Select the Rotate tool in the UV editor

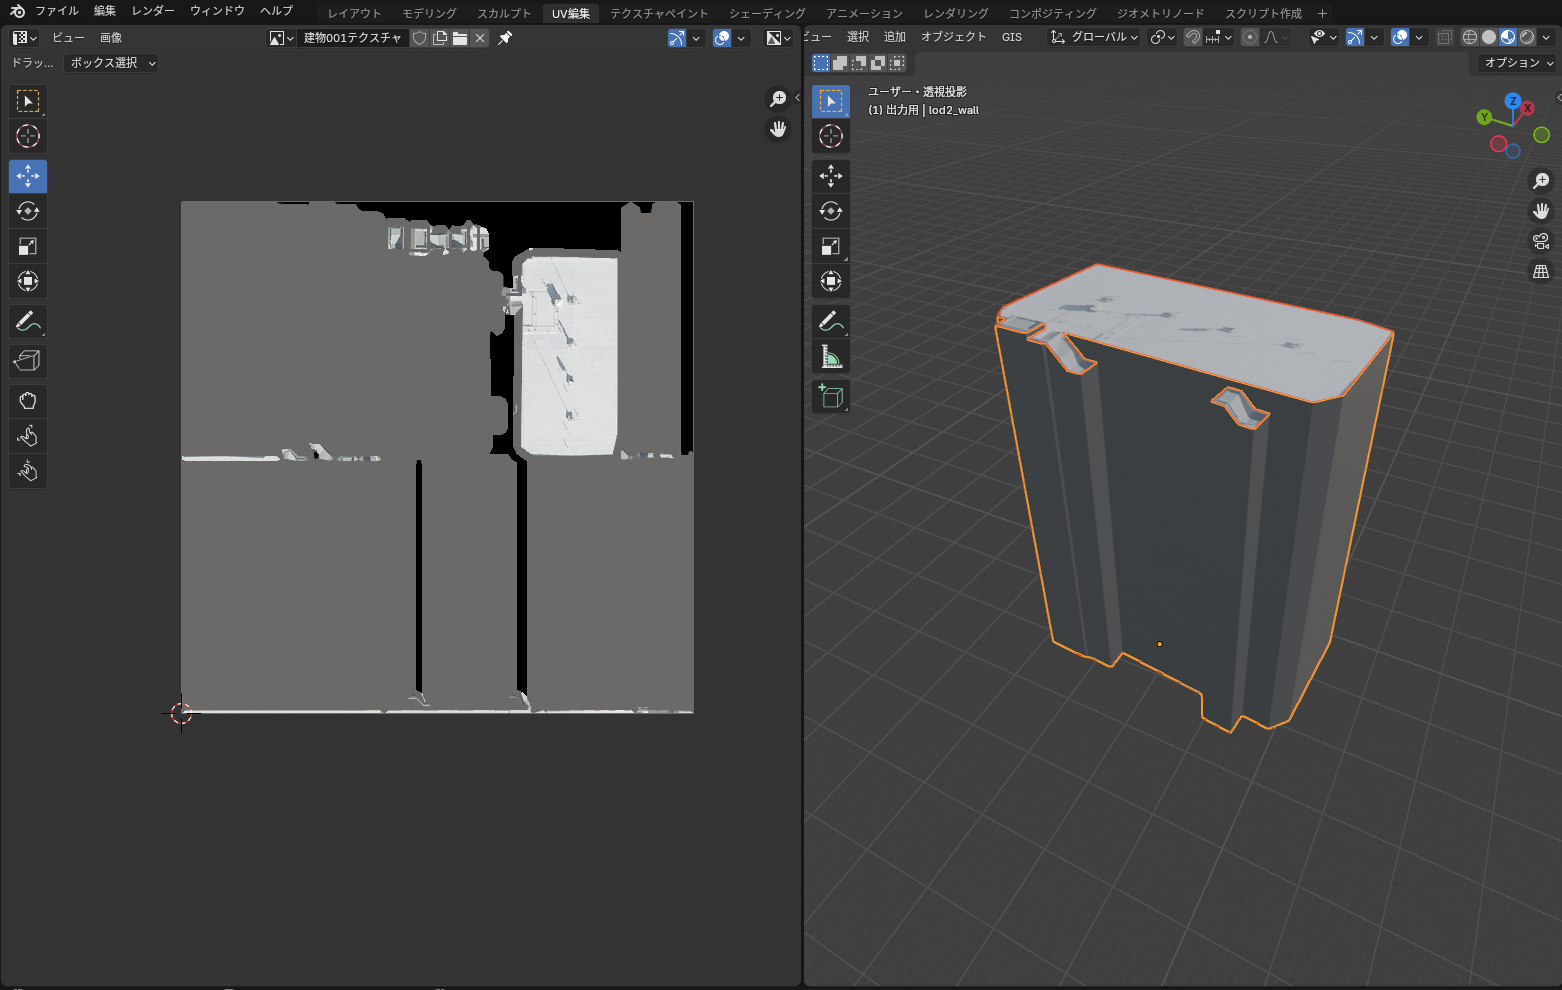pyautogui.click(x=28, y=211)
